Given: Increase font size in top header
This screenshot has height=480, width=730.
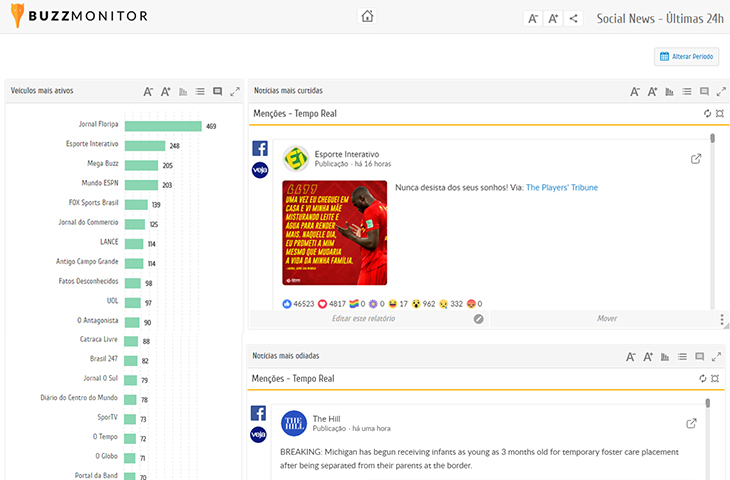Looking at the screenshot, I should pyautogui.click(x=553, y=18).
